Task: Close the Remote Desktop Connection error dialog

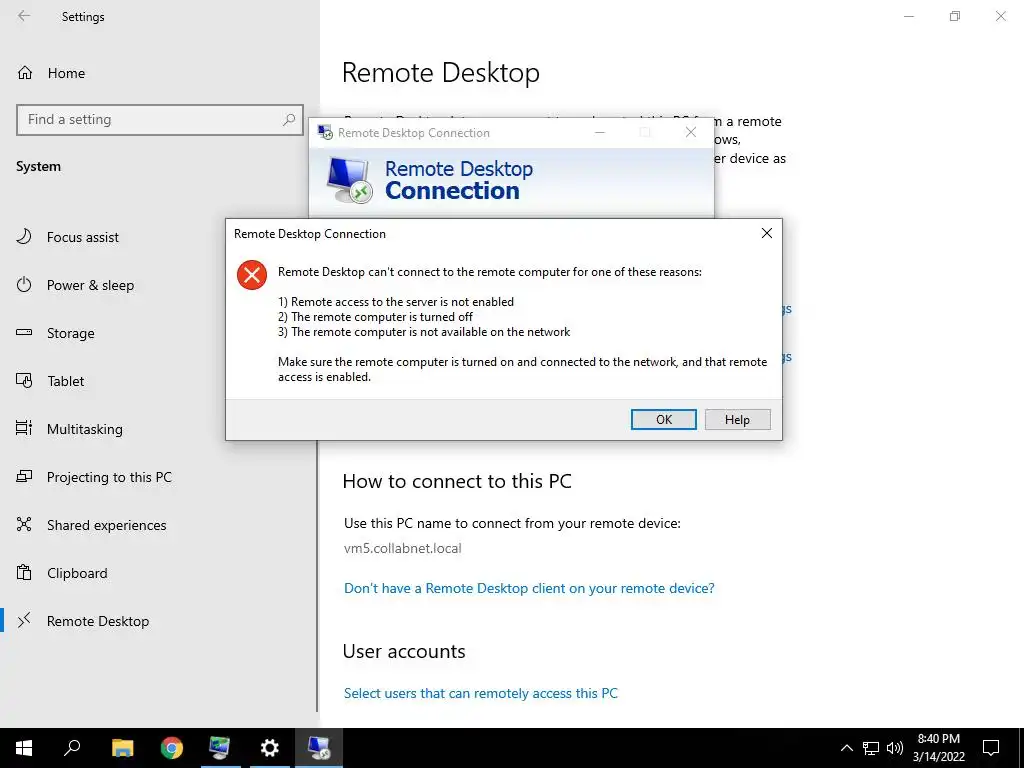Action: [x=767, y=233]
